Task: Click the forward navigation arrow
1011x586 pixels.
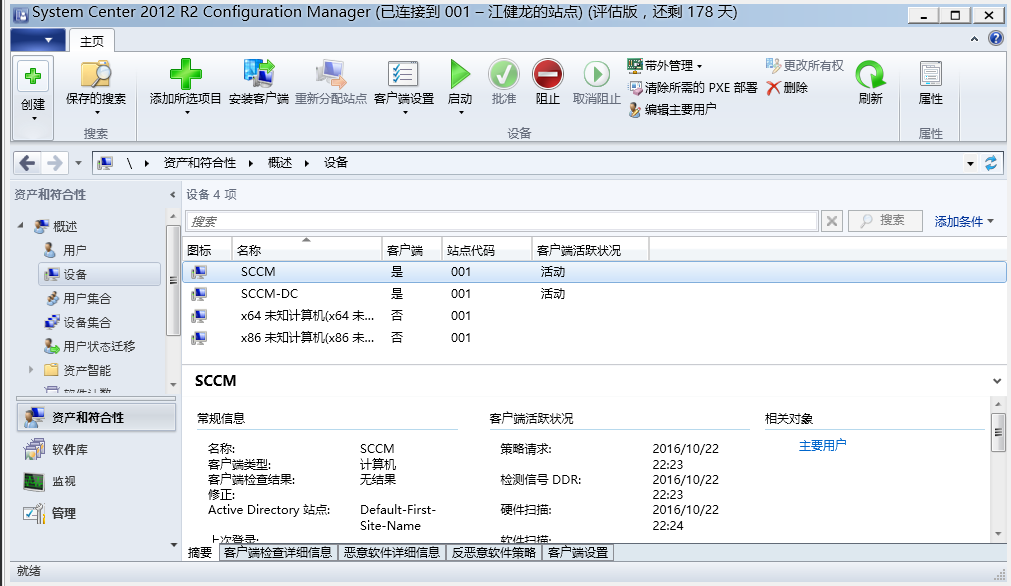Action: (x=55, y=163)
